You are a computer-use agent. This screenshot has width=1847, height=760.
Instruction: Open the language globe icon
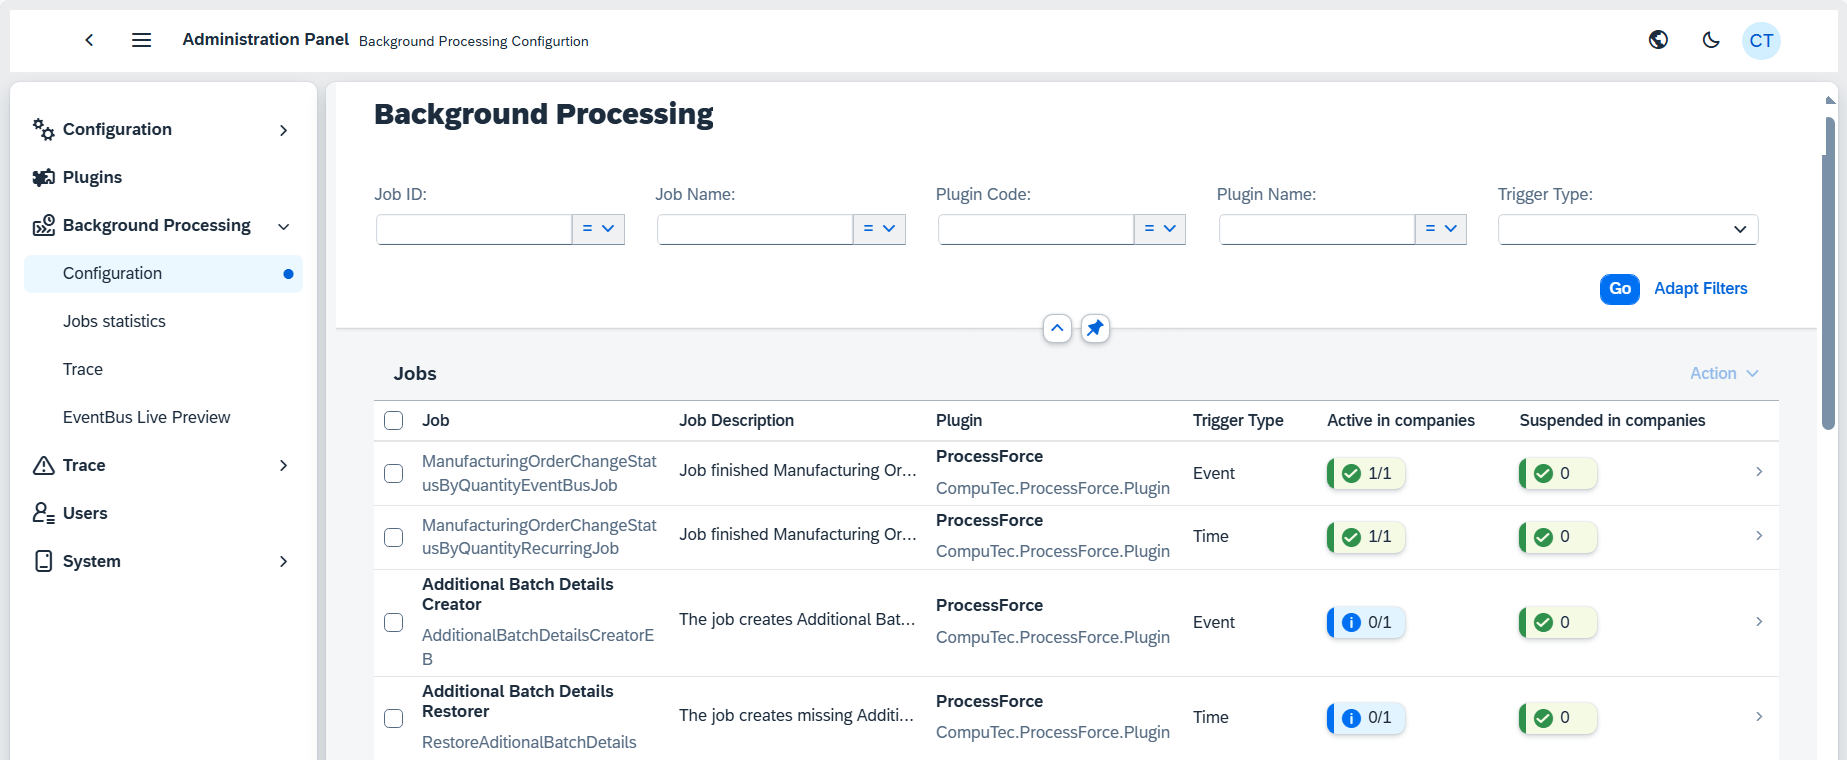click(x=1658, y=40)
